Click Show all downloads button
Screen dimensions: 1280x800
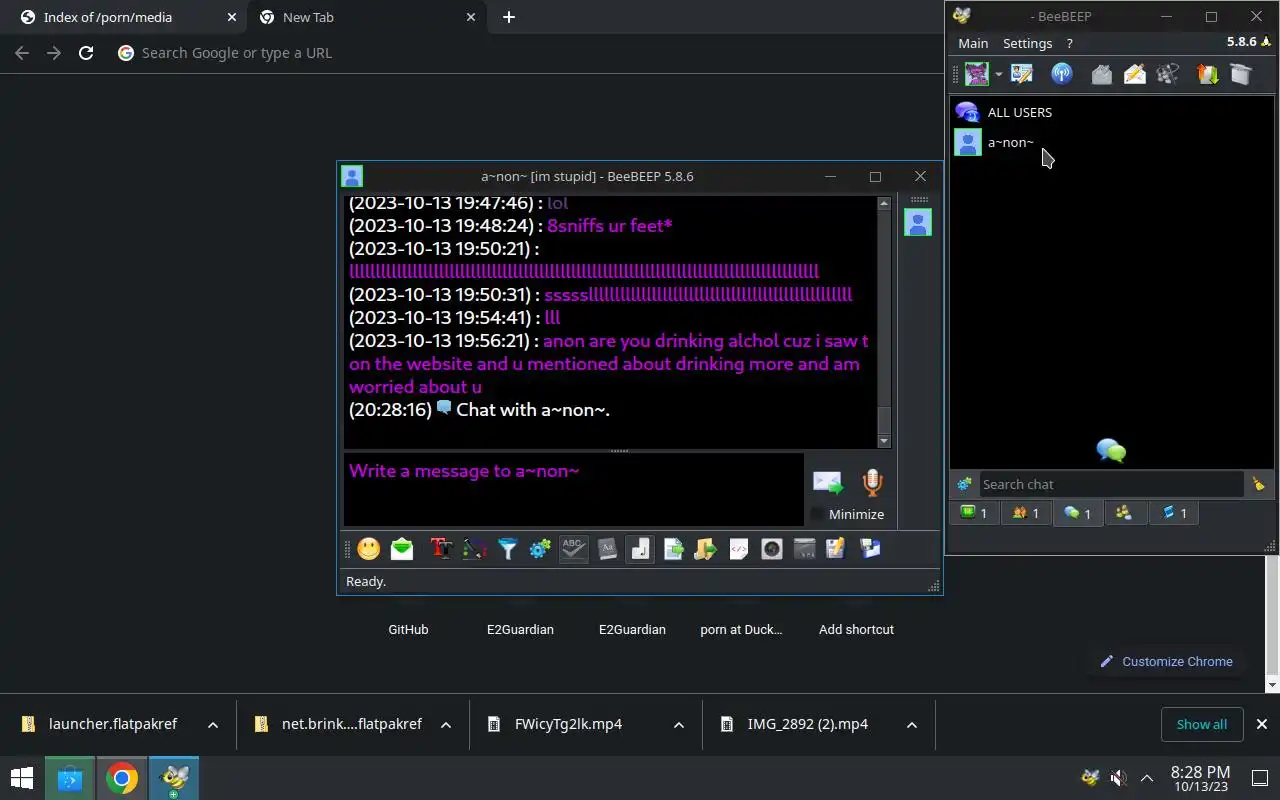[x=1202, y=724]
